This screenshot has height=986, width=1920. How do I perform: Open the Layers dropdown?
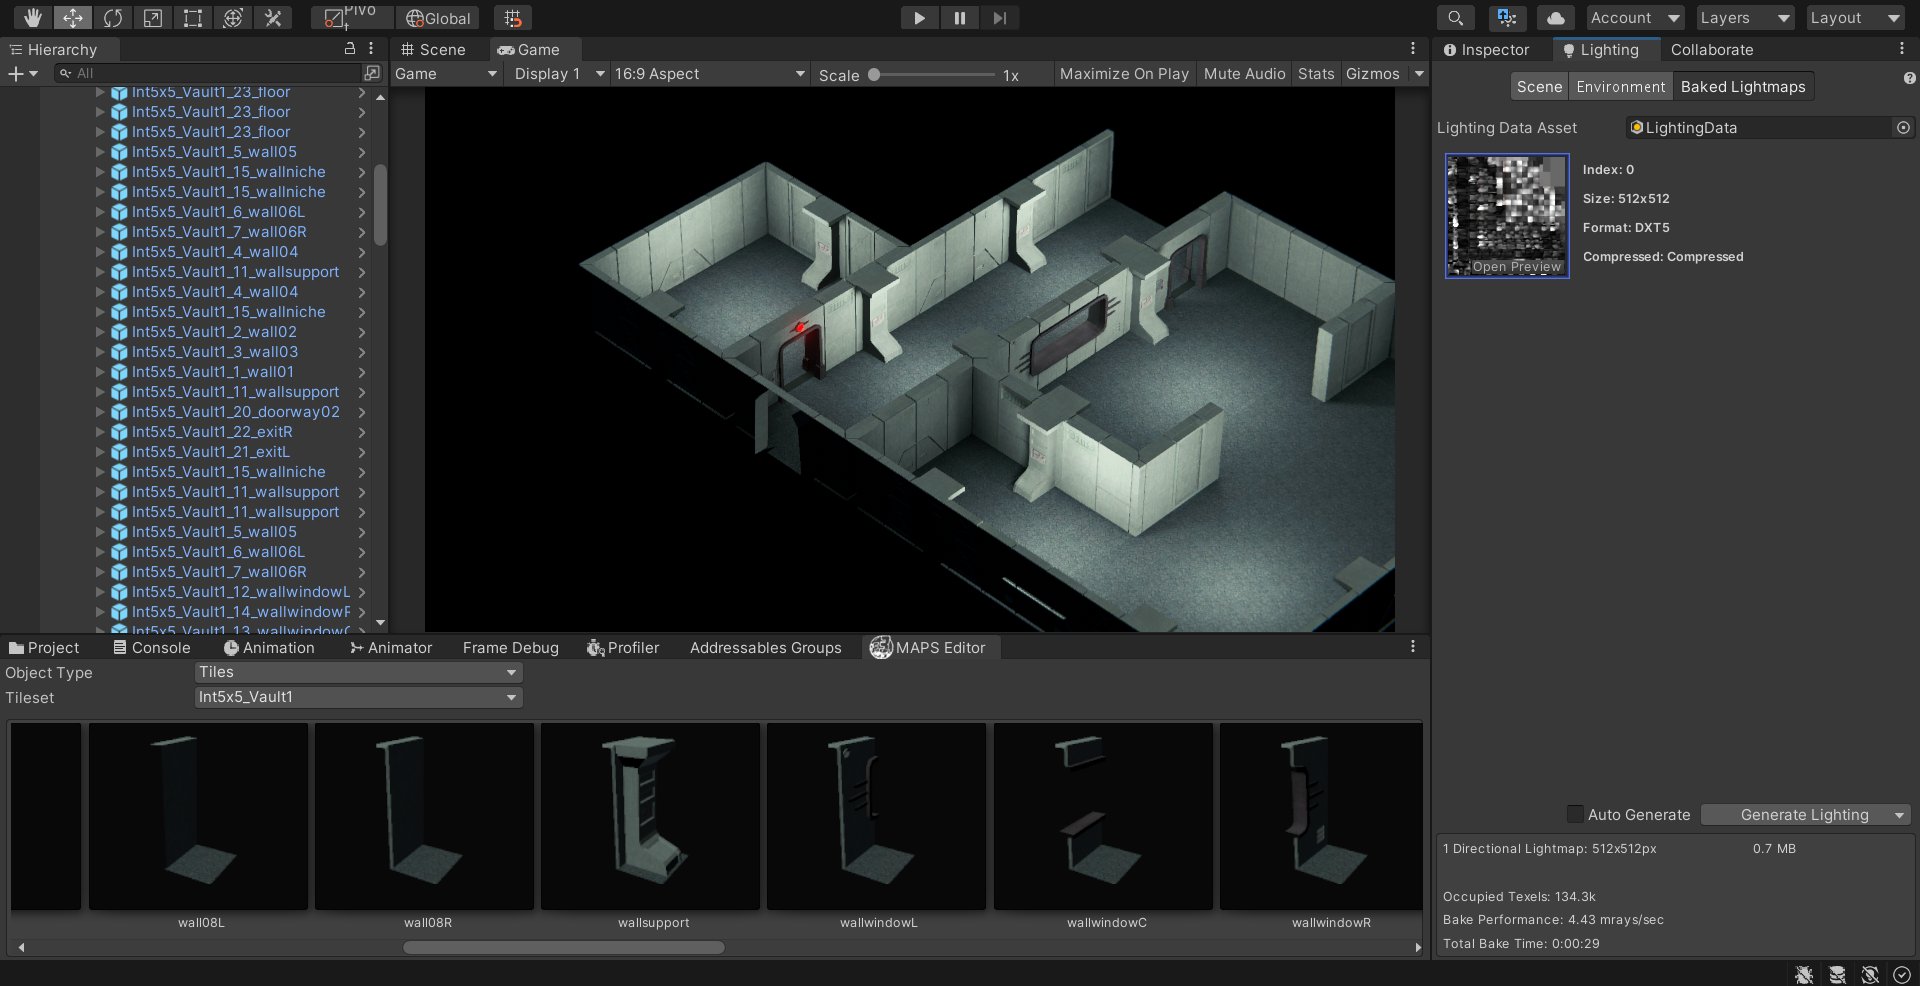click(x=1745, y=18)
